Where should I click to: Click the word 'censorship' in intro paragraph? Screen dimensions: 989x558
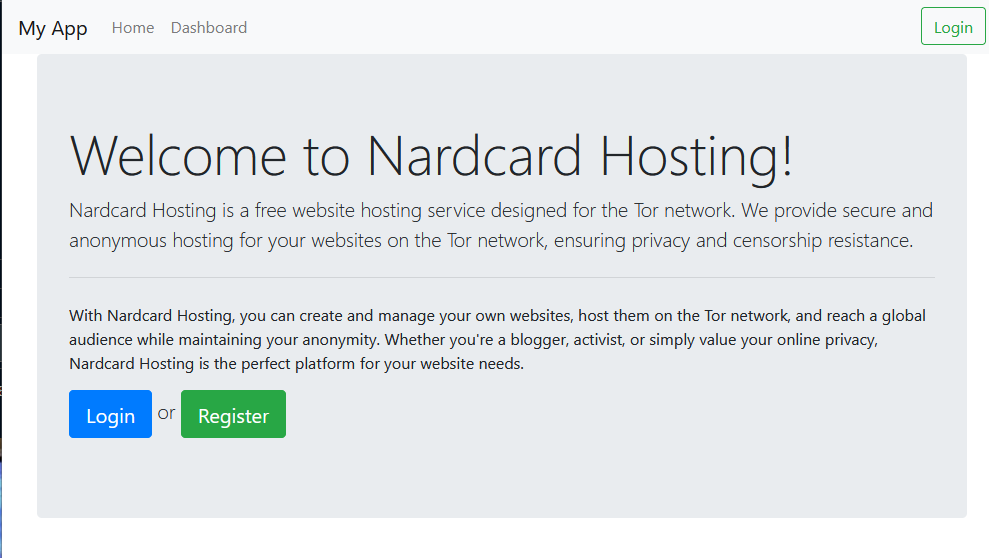pos(778,241)
